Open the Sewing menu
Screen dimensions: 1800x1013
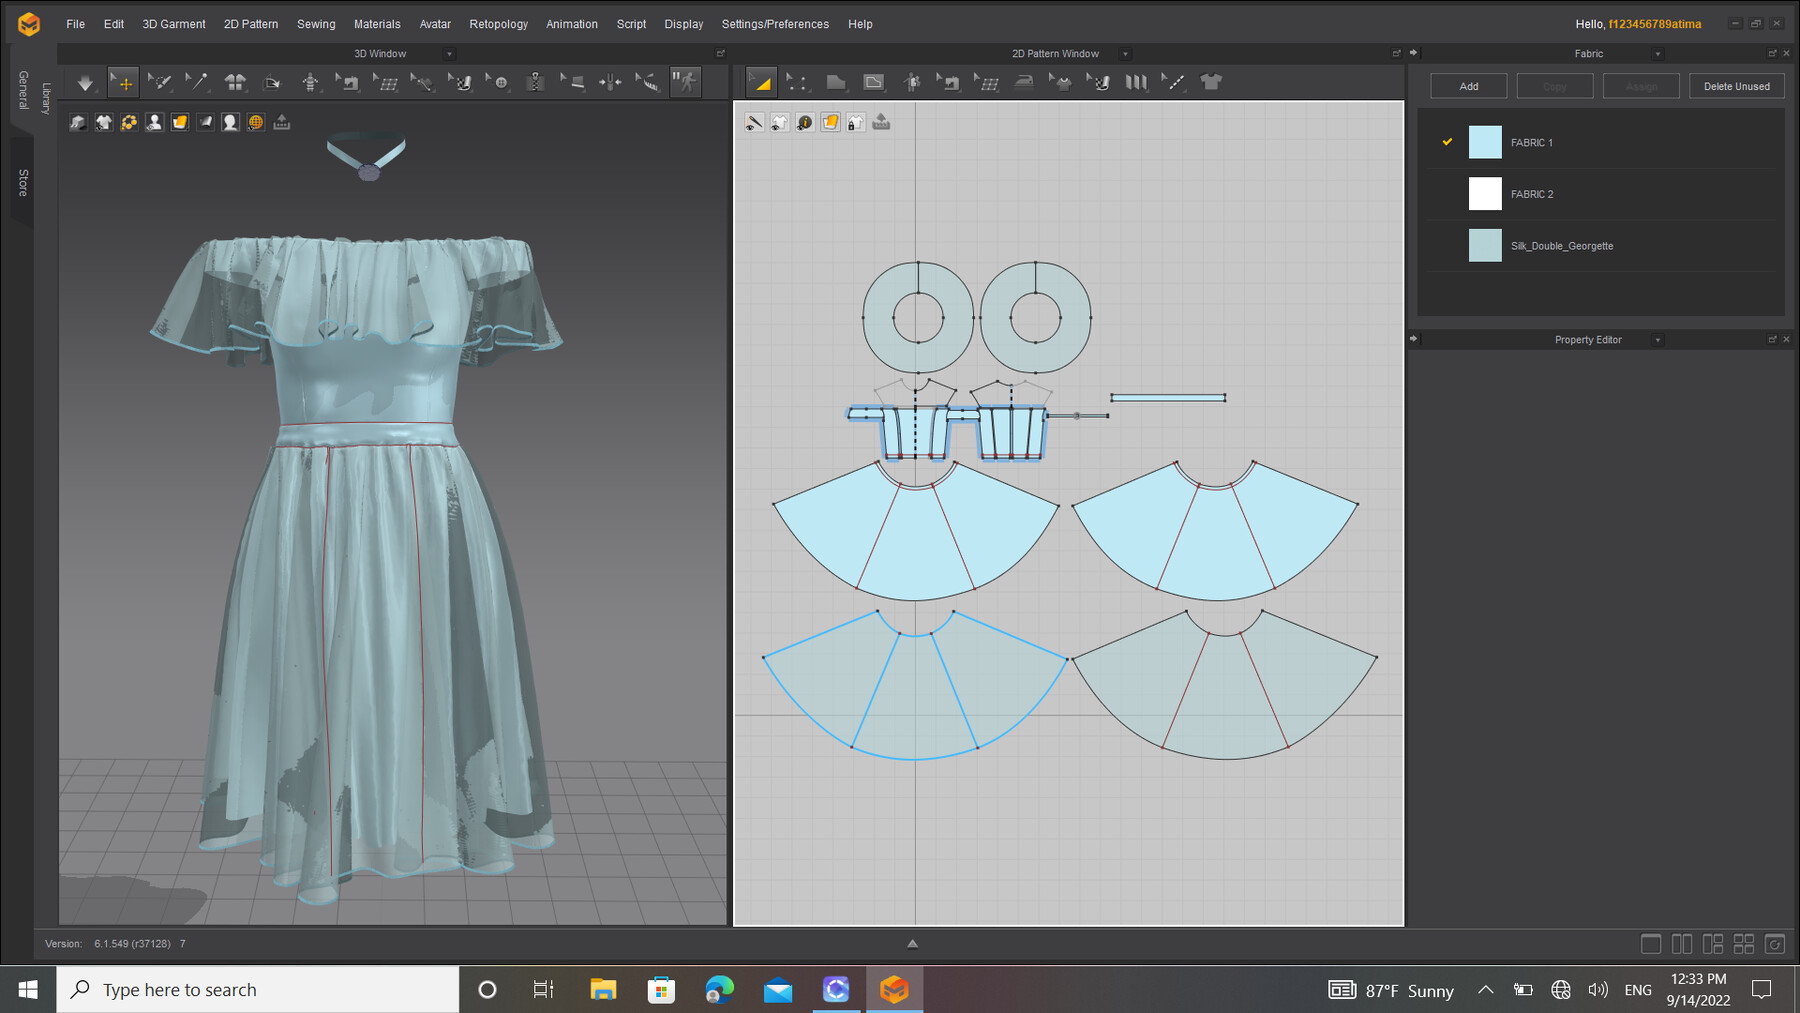click(x=316, y=23)
